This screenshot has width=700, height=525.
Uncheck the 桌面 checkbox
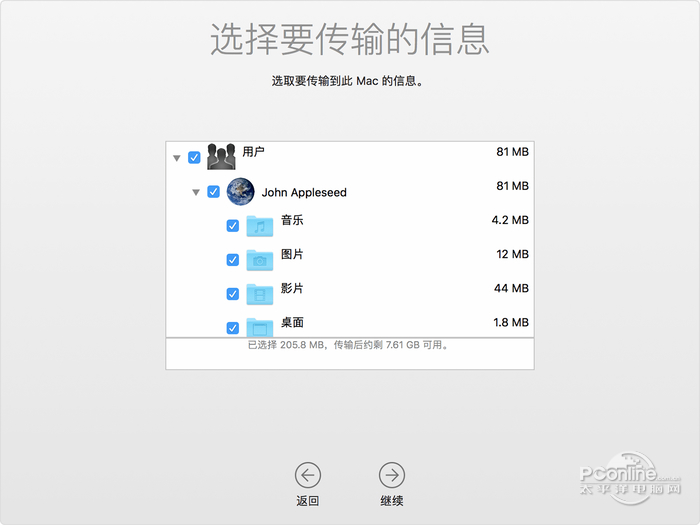tap(233, 328)
